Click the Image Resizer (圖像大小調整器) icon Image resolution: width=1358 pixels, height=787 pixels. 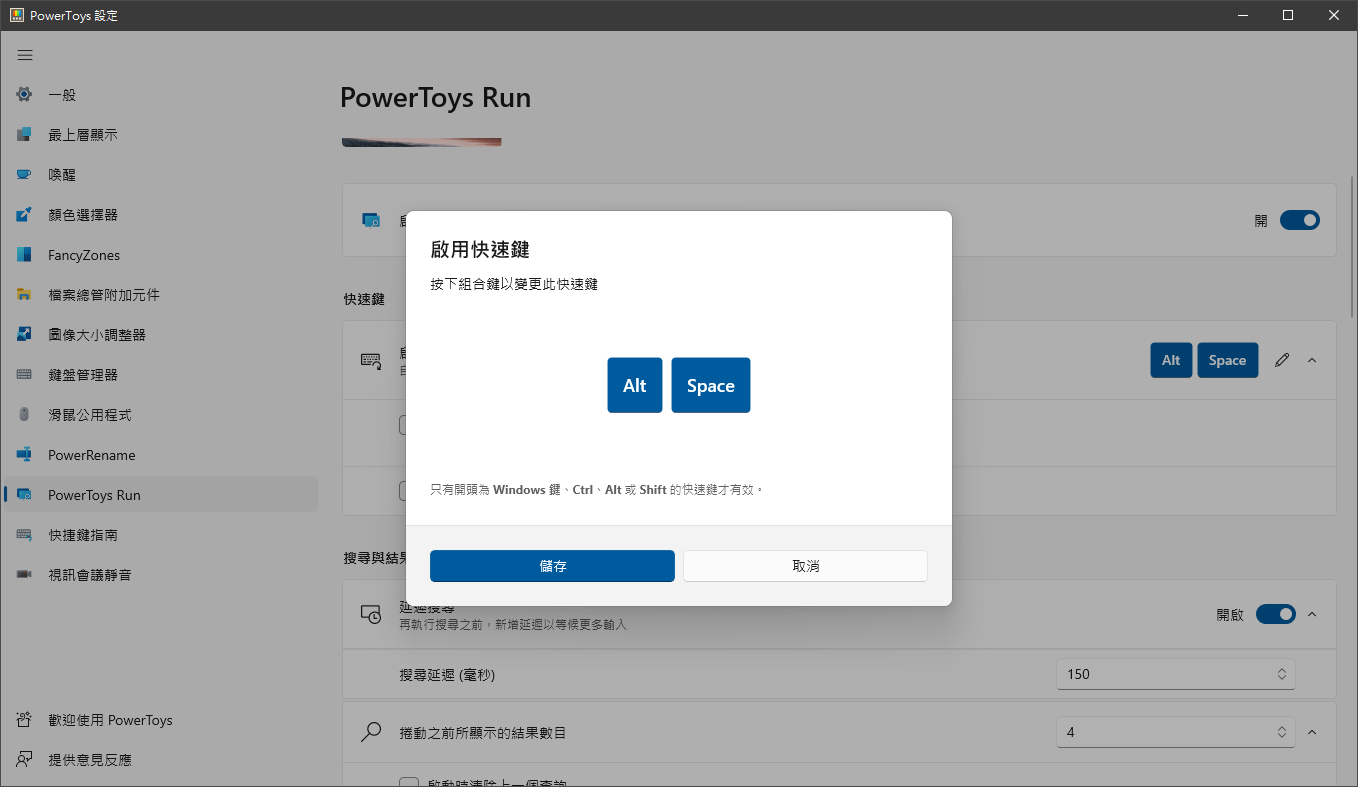click(24, 335)
